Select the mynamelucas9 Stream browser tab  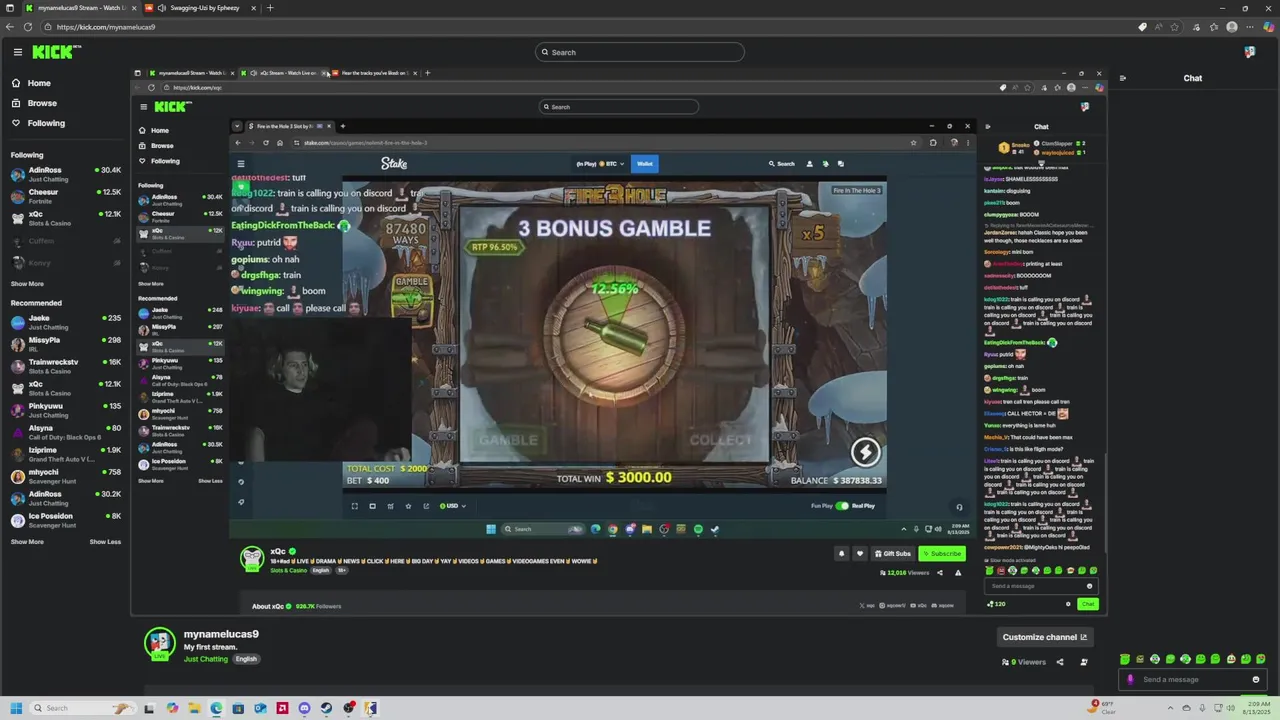[x=84, y=8]
